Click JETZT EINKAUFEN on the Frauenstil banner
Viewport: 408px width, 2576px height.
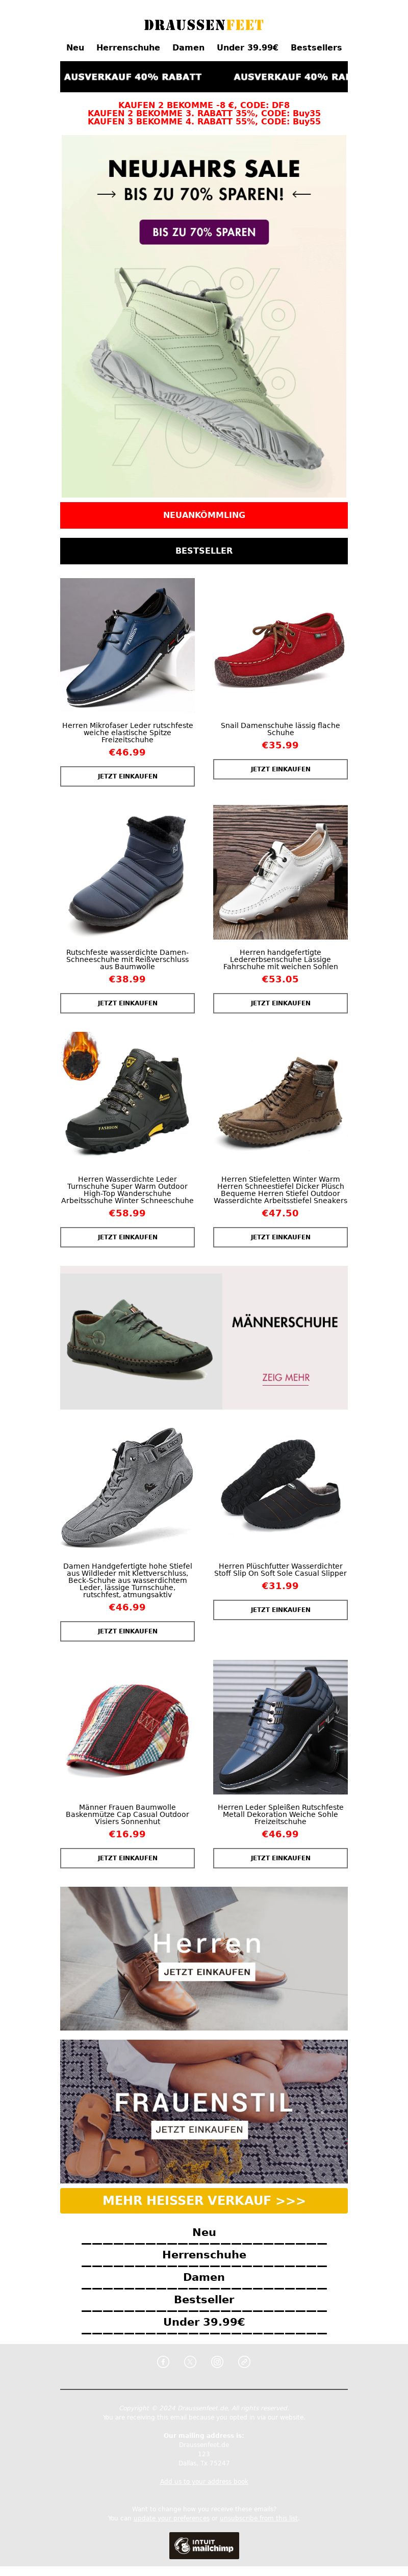199,2130
